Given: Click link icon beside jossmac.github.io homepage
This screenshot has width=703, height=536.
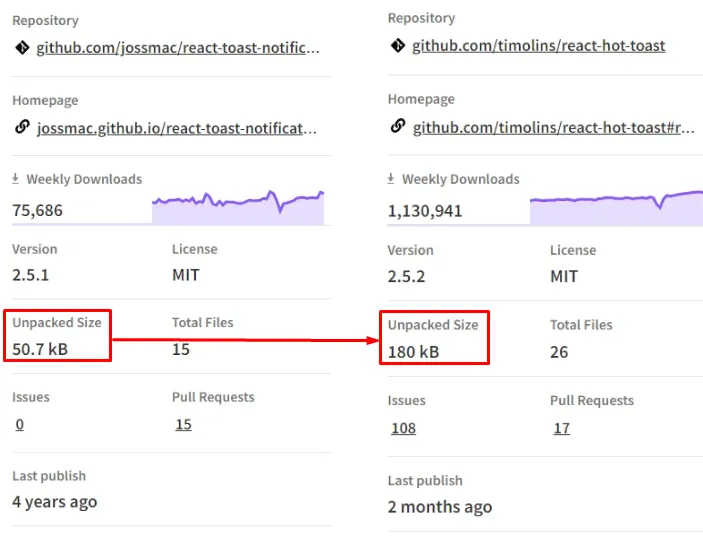Looking at the screenshot, I should (x=22, y=127).
